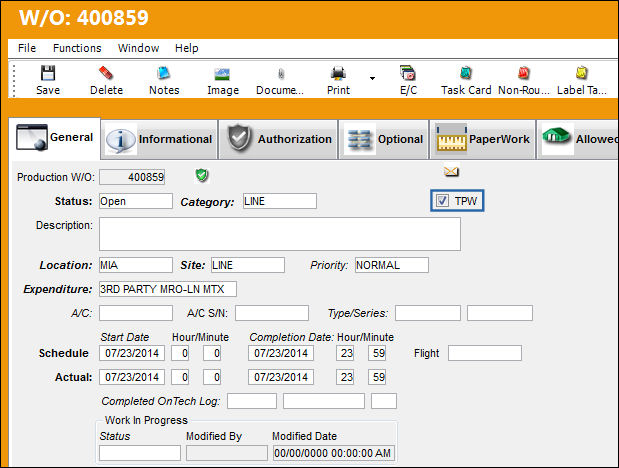Image resolution: width=619 pixels, height=468 pixels.
Task: Click the Schedule start minute field
Action: (x=212, y=353)
